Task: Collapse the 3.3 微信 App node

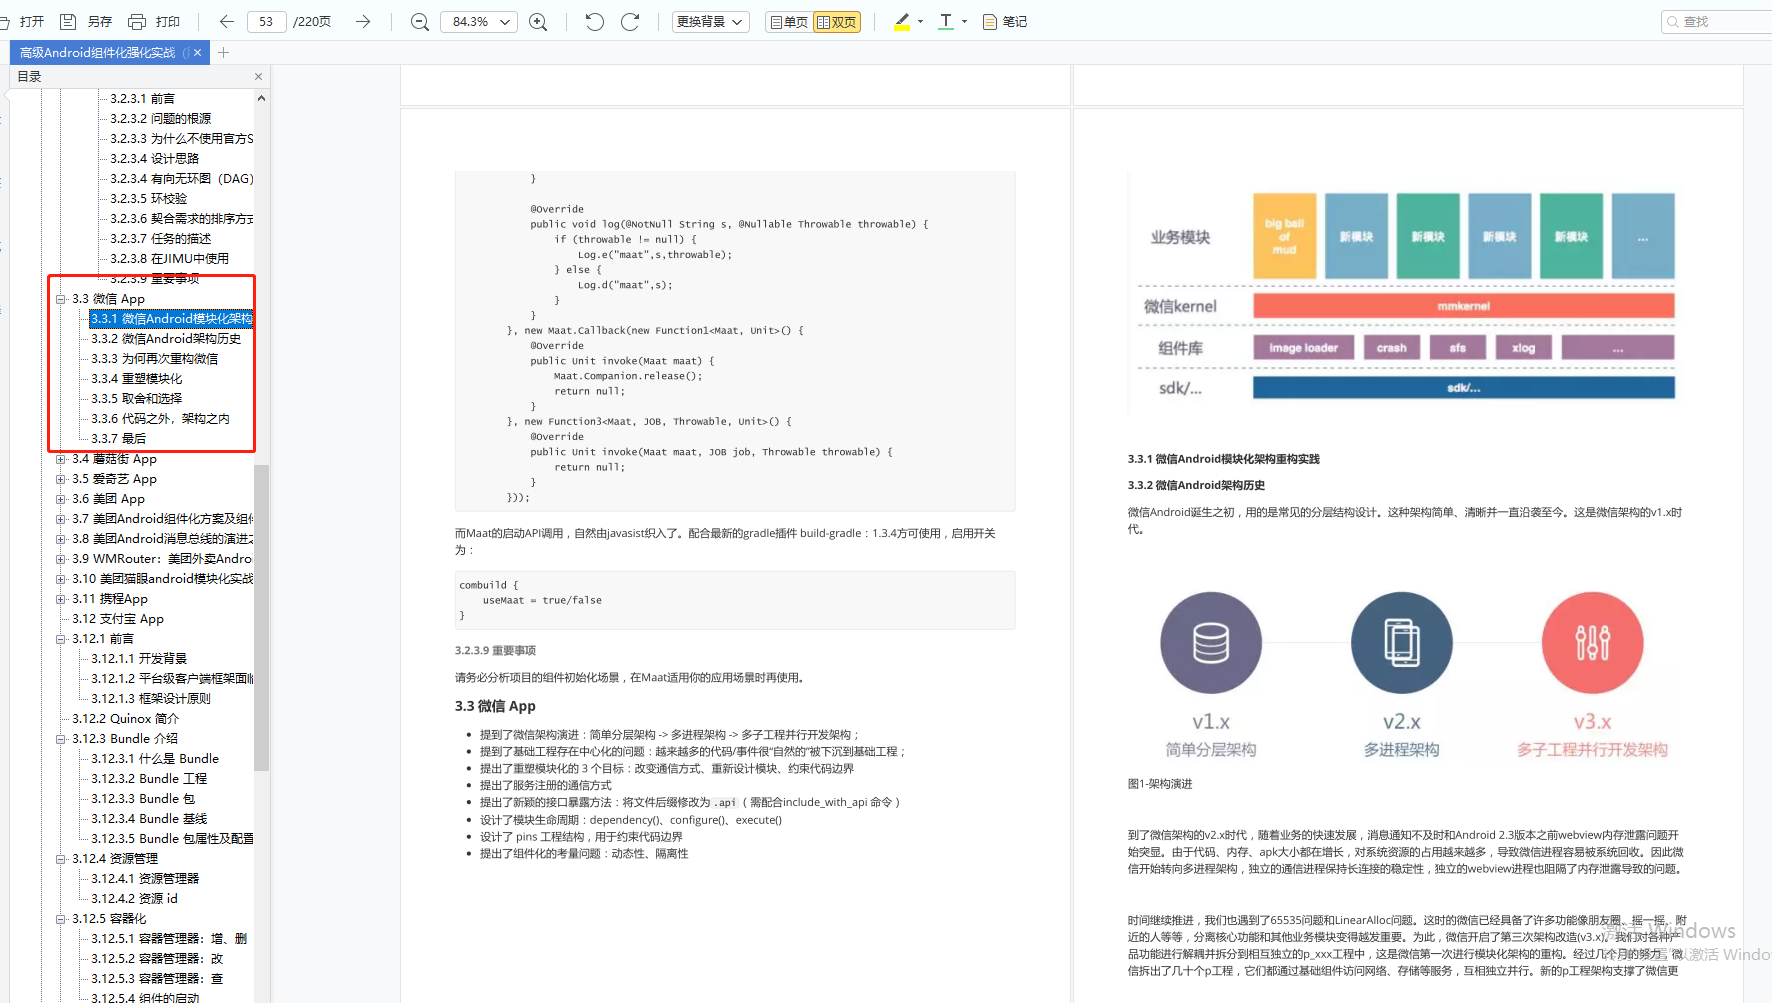Action: point(61,299)
